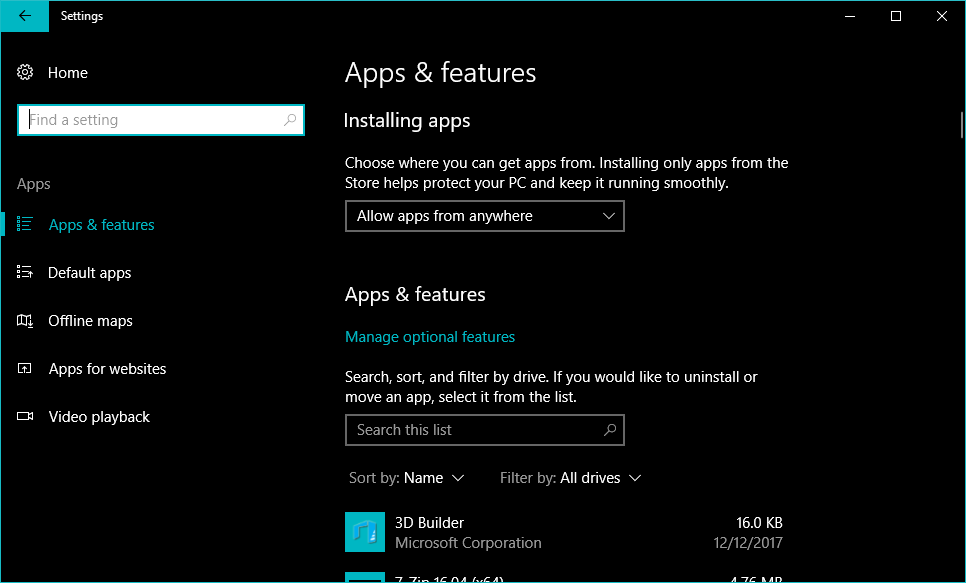Click the vertical scrollbar thumb
The image size is (966, 583).
[x=960, y=125]
